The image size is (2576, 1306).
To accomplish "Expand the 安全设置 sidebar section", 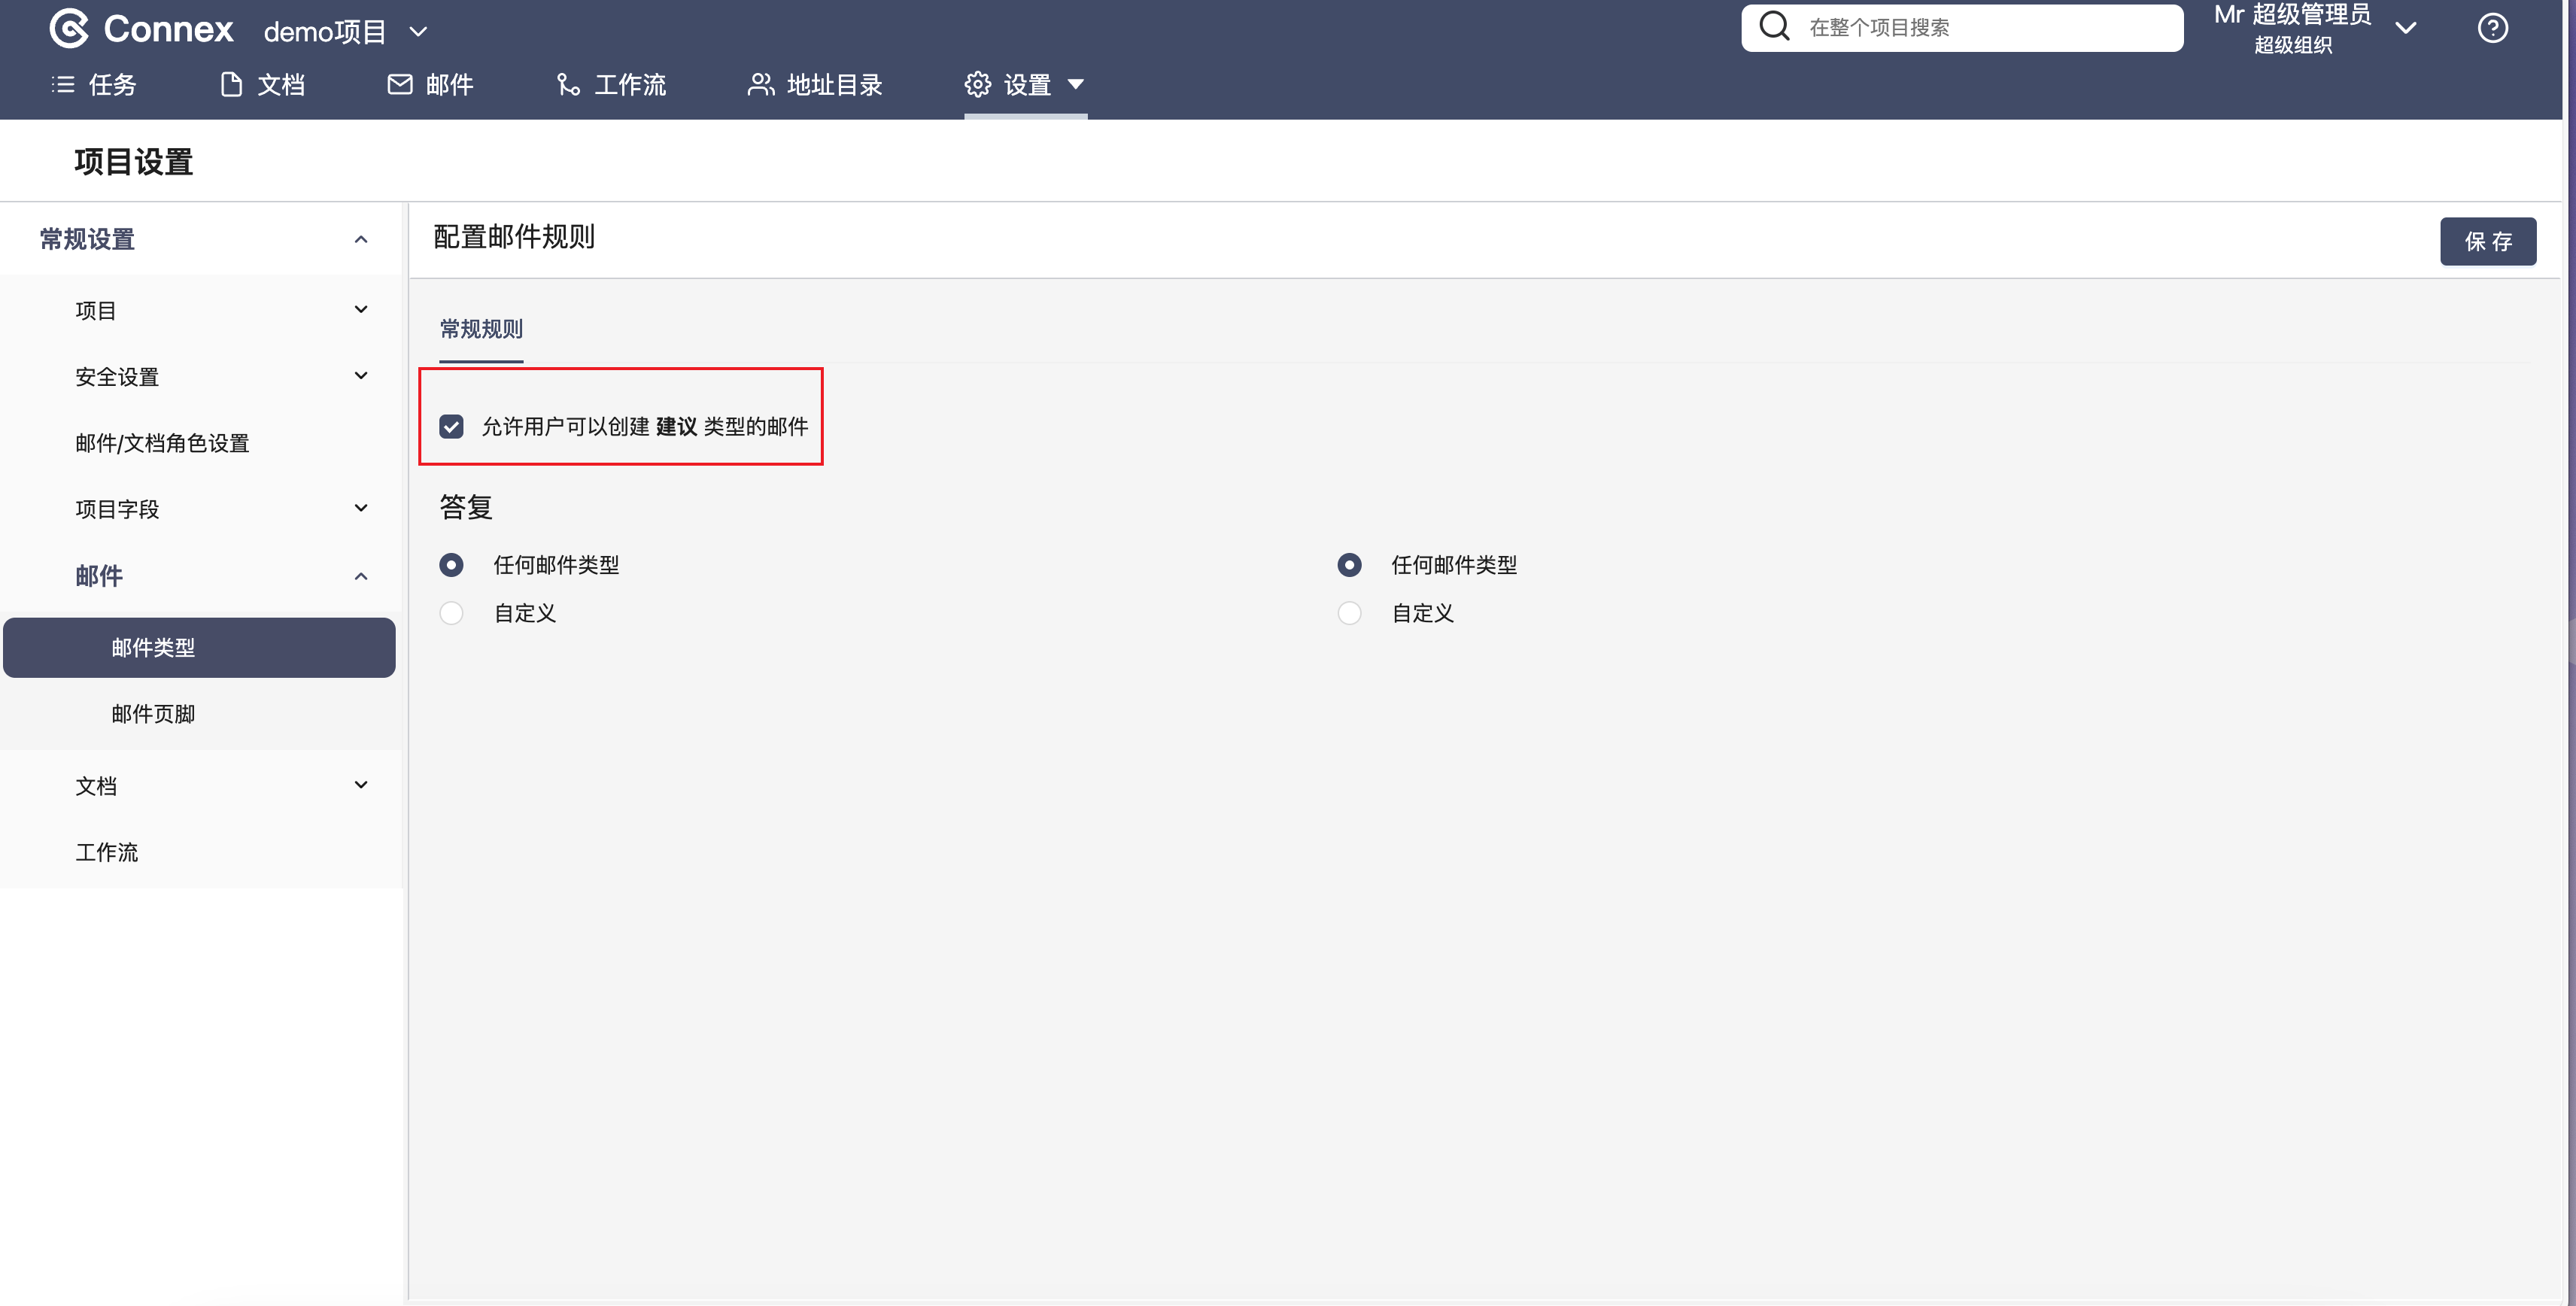I will click(x=361, y=376).
